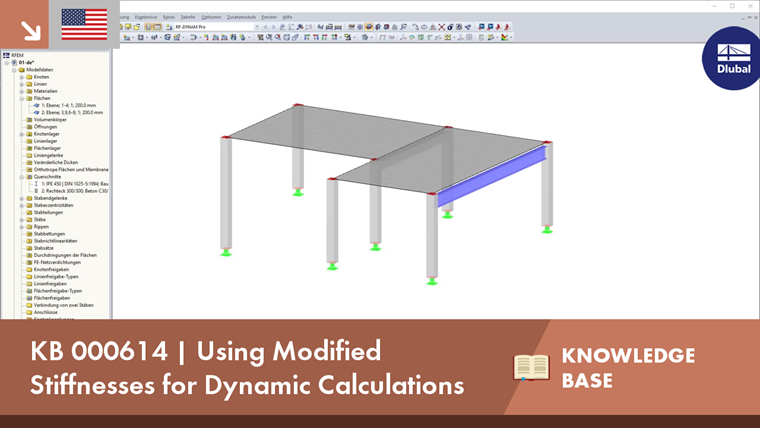Image resolution: width=760 pixels, height=428 pixels.
Task: Collapse the Modelldaten folder
Action: (14, 70)
